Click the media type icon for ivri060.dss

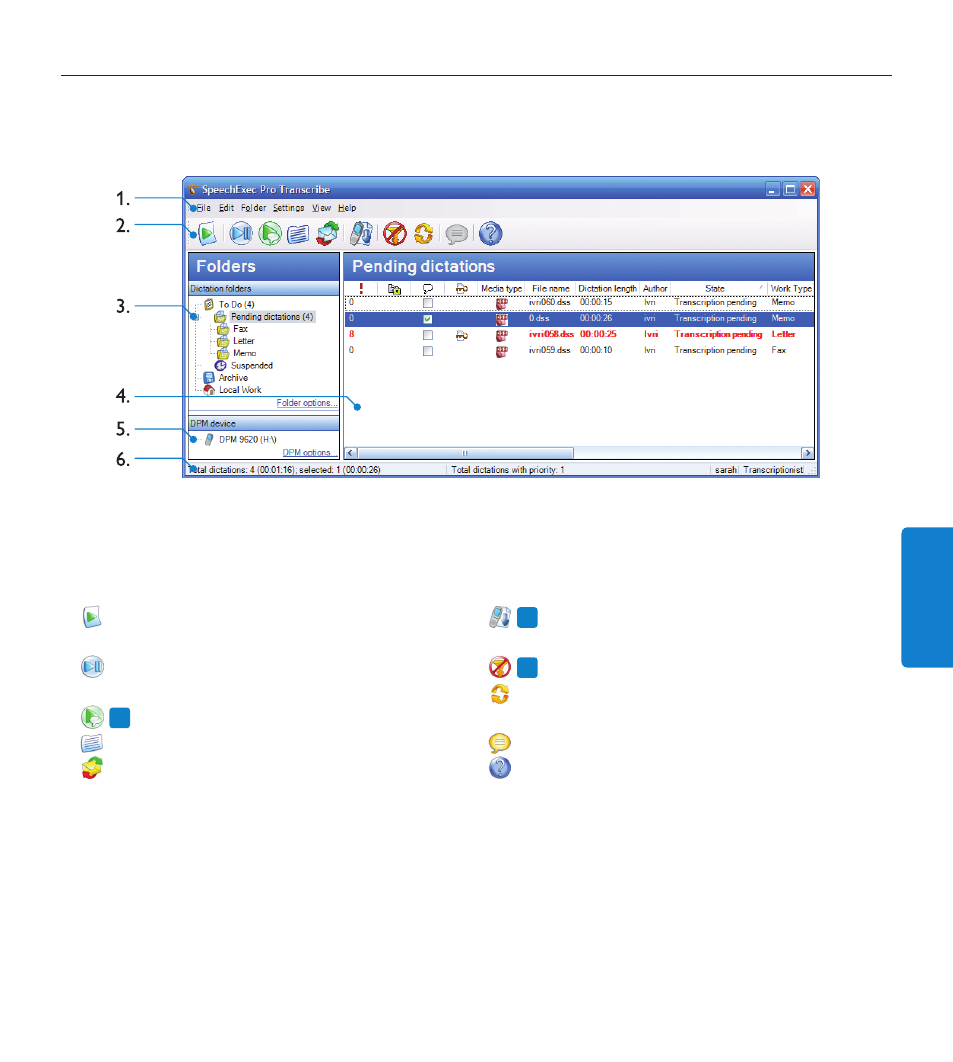501,303
